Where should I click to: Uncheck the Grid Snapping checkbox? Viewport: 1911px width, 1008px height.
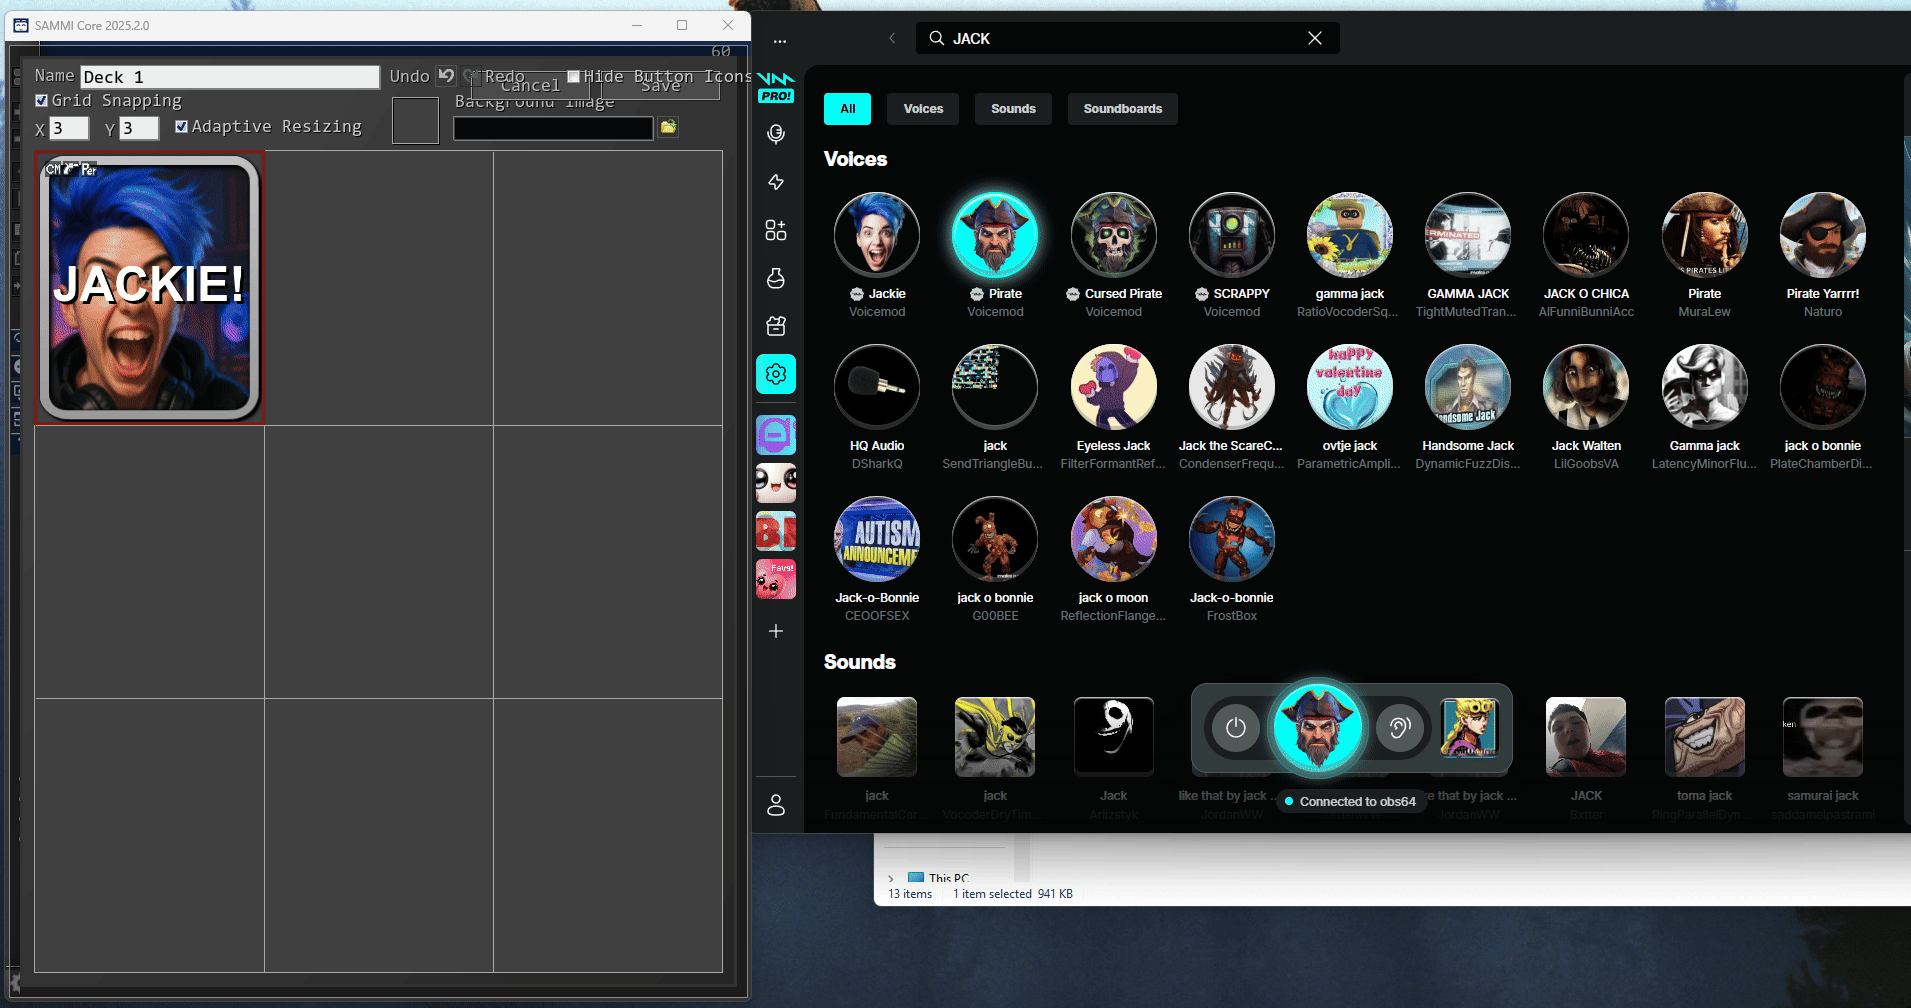point(42,101)
